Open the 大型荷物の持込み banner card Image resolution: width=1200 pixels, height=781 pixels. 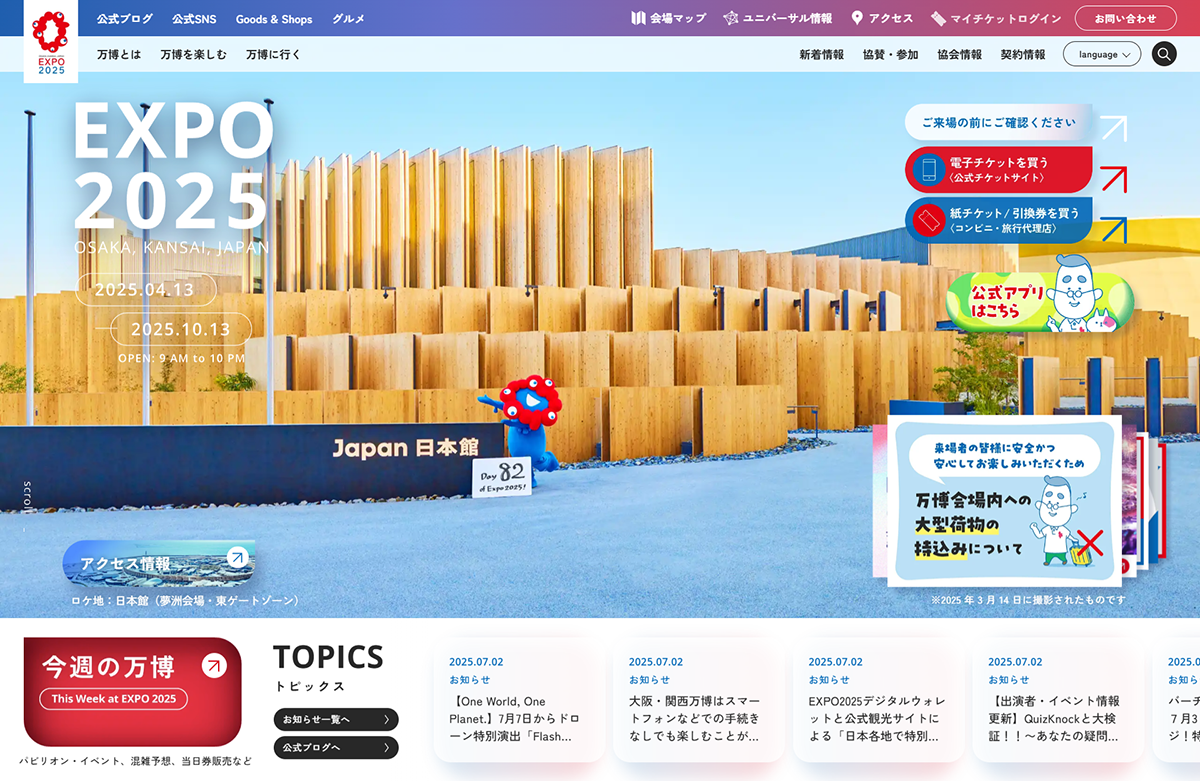coord(1005,500)
